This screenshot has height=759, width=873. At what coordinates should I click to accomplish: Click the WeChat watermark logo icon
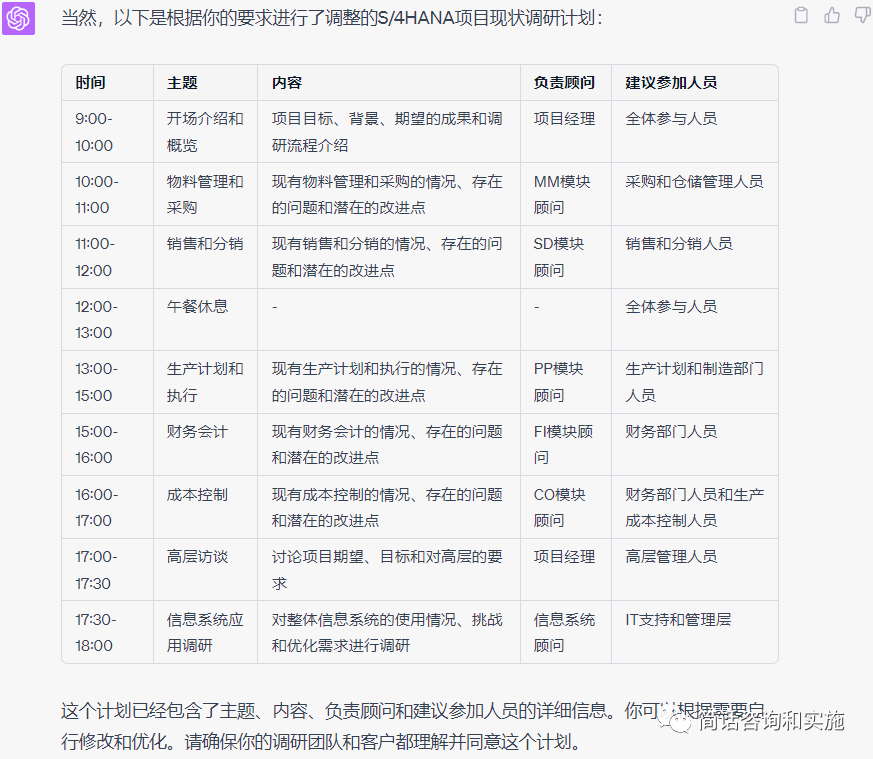tap(679, 723)
